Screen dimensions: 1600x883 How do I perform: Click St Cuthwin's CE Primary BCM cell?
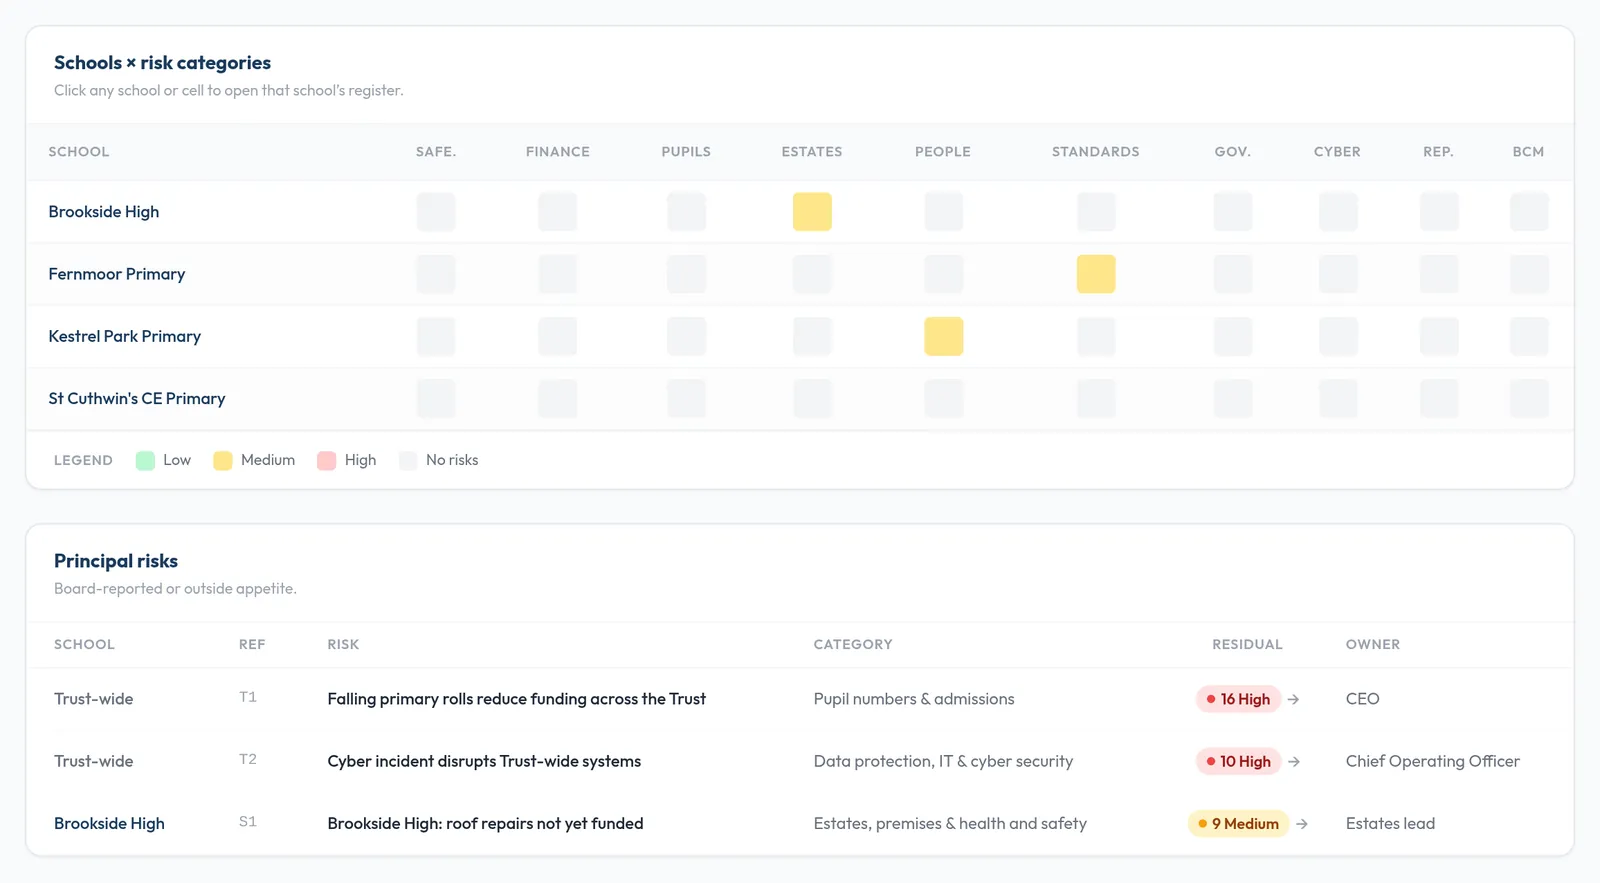tap(1529, 399)
